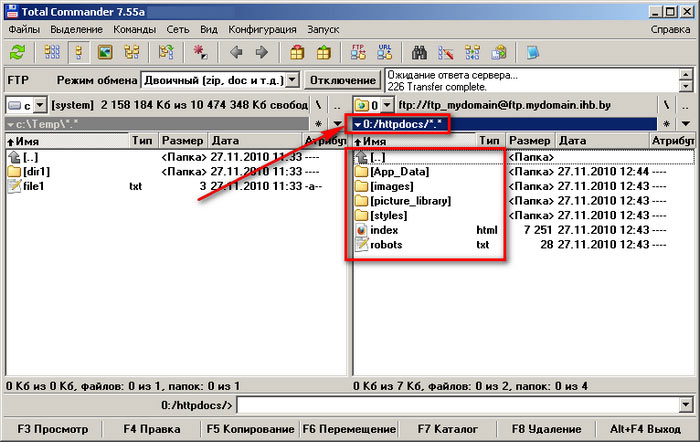Click FTP log scroll down arrow
This screenshot has height=442, width=700.
coord(686,86)
